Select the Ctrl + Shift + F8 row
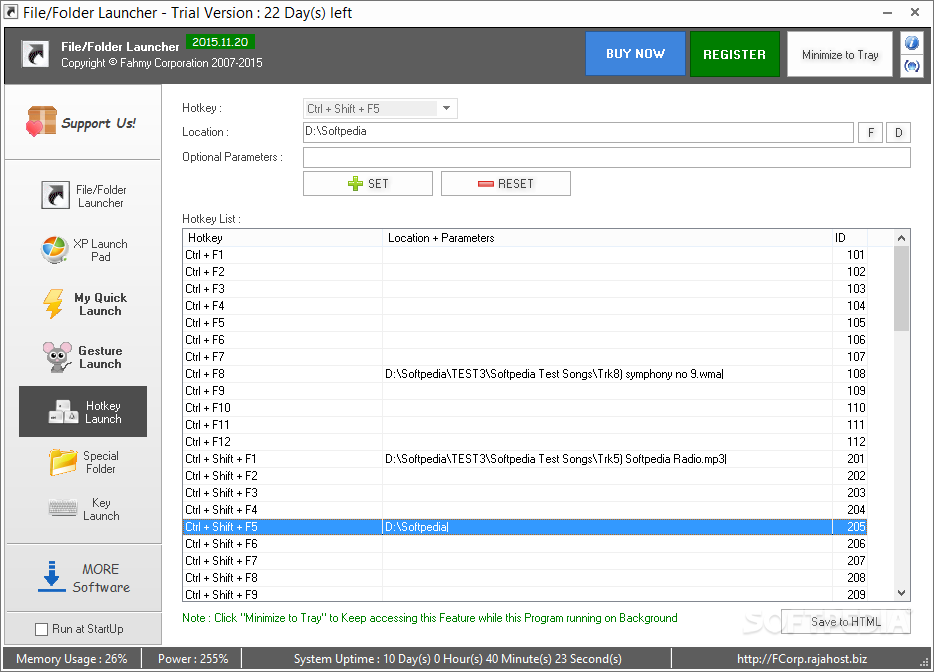Image resolution: width=934 pixels, height=672 pixels. [x=524, y=577]
